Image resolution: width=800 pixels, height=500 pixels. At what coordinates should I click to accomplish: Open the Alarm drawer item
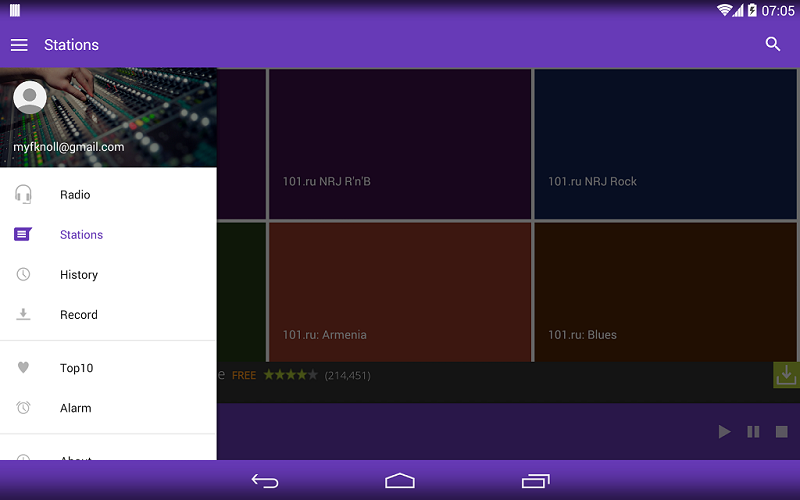[108, 408]
